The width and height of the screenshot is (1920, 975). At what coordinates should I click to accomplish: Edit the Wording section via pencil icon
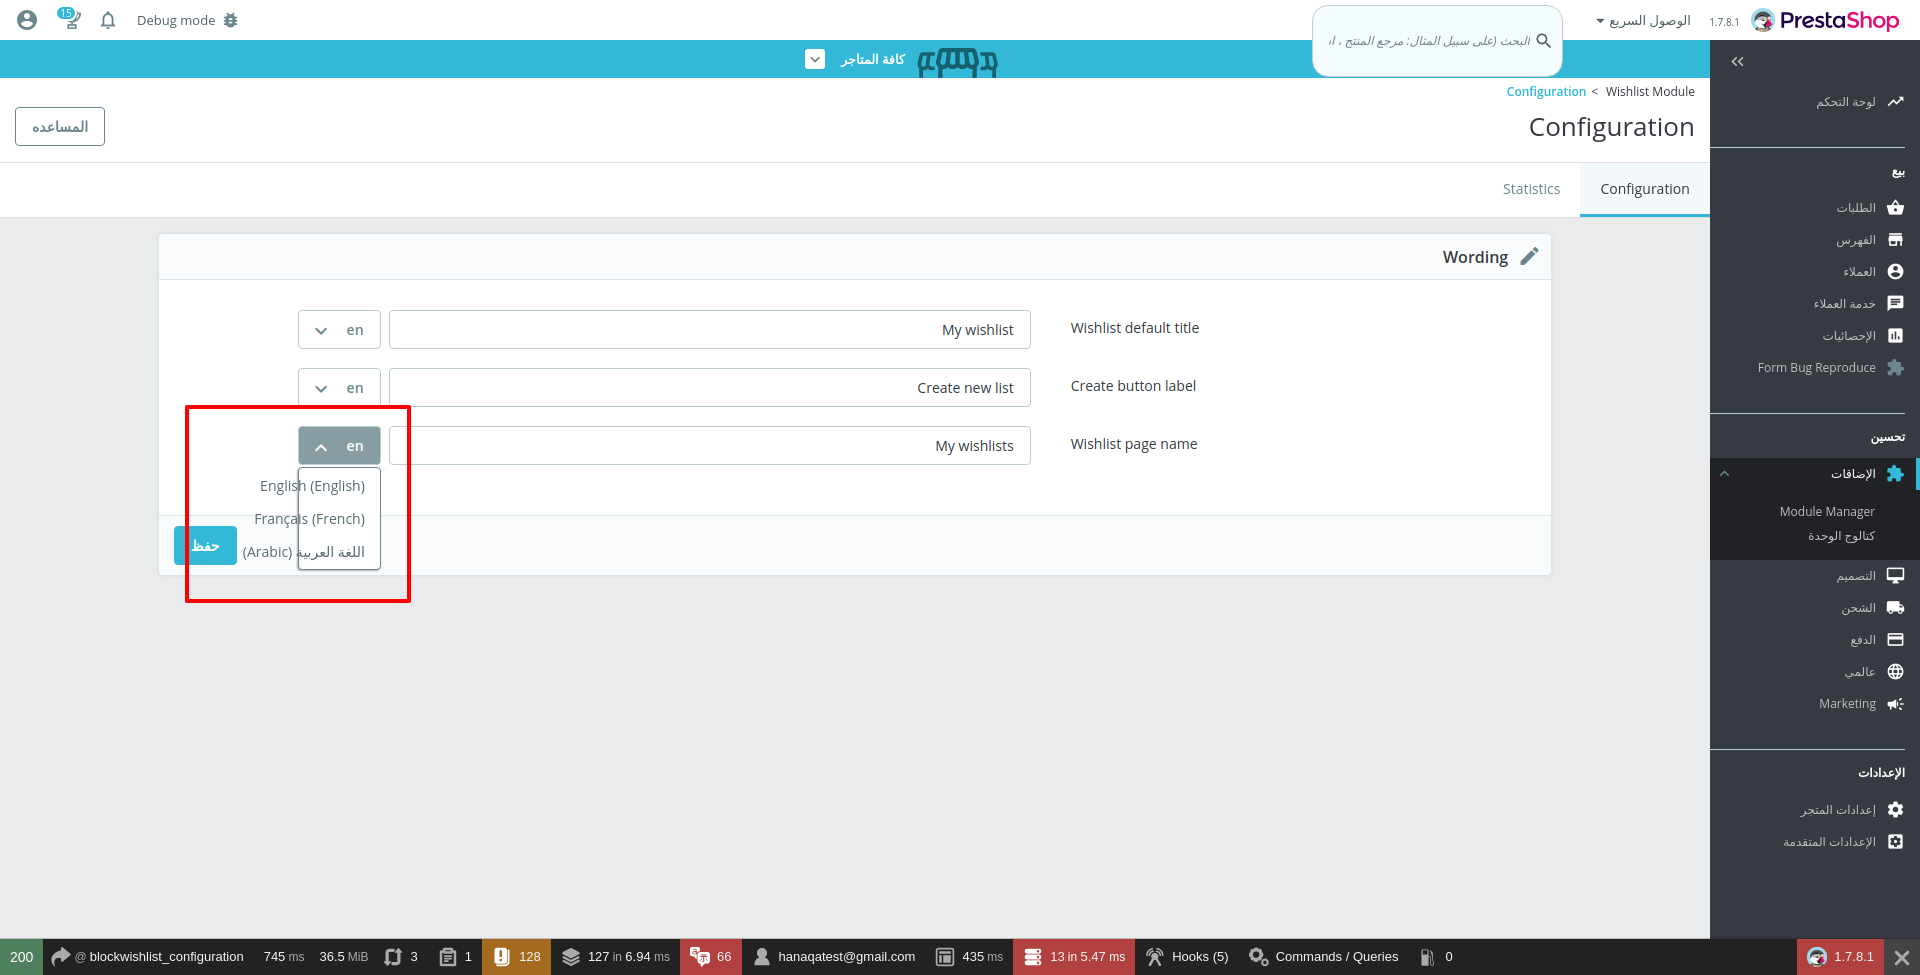pos(1529,256)
